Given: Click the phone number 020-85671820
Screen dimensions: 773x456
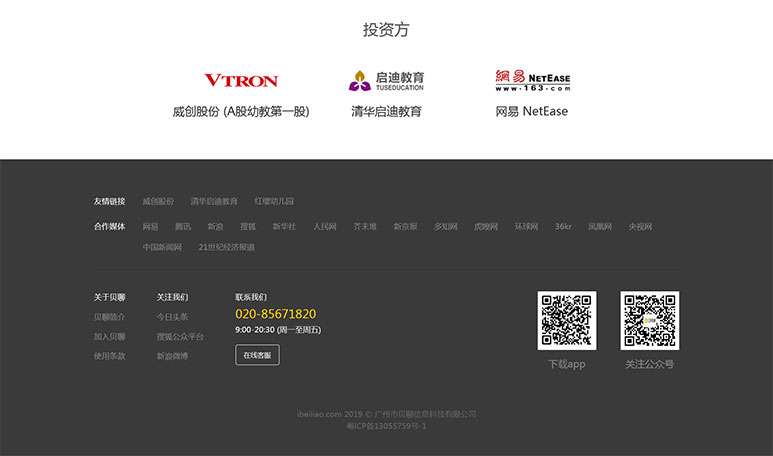Looking at the screenshot, I should coord(275,314).
